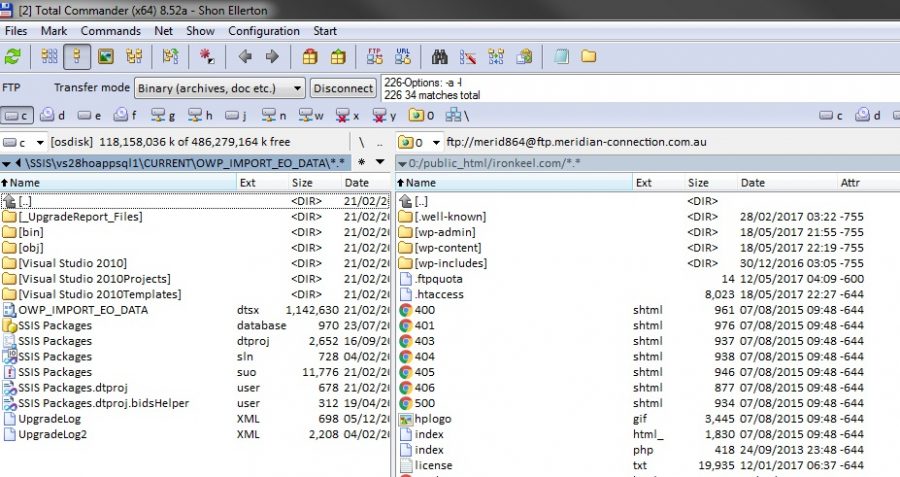Open right panel path history dropdown arrow
The image size is (900, 477).
(x=402, y=164)
